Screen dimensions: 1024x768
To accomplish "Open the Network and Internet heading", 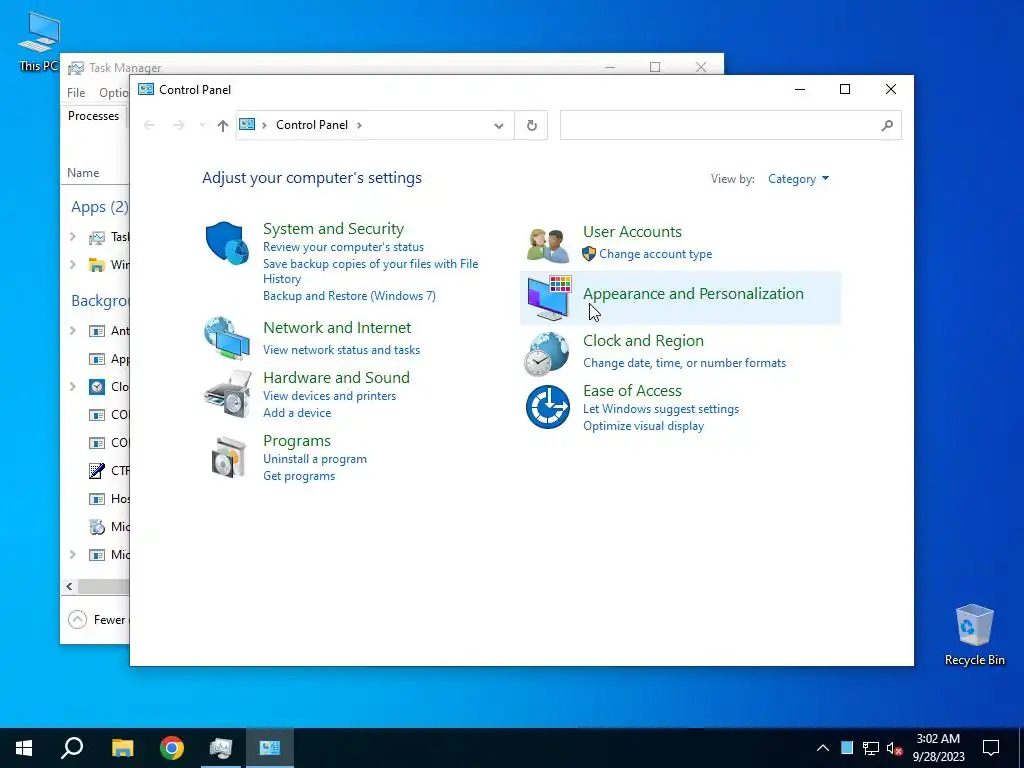I will coord(337,328).
